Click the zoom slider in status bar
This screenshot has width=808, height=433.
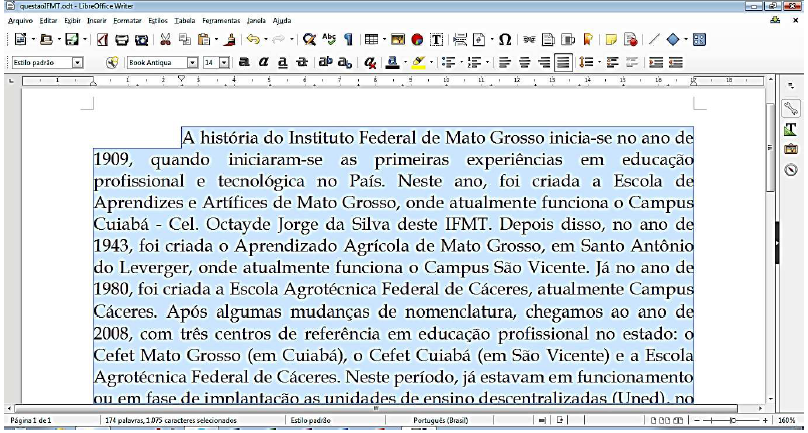coord(732,420)
